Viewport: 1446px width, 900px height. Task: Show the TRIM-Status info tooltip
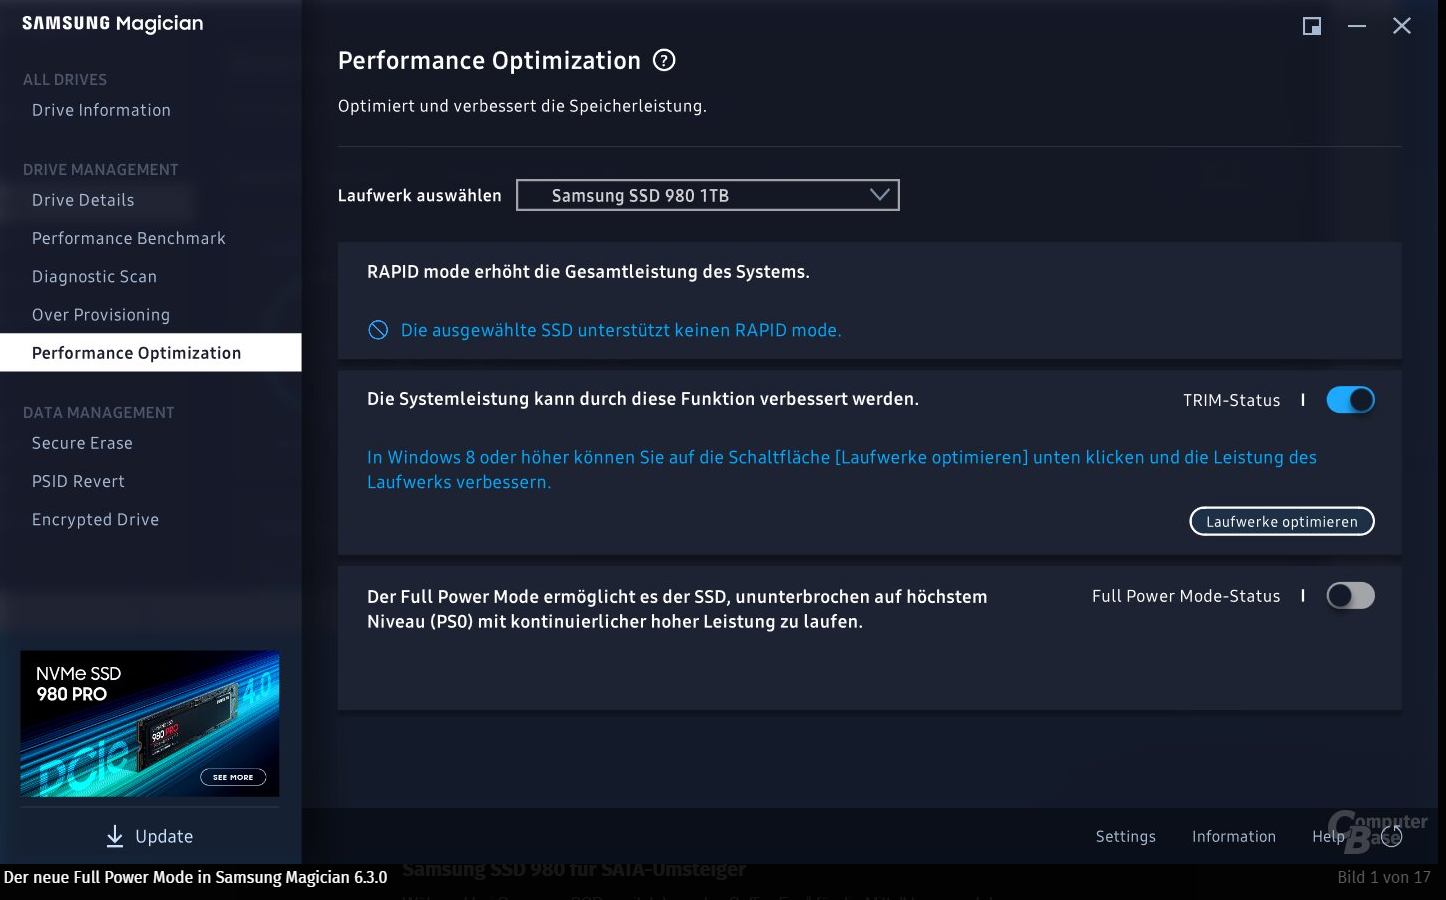[1303, 399]
